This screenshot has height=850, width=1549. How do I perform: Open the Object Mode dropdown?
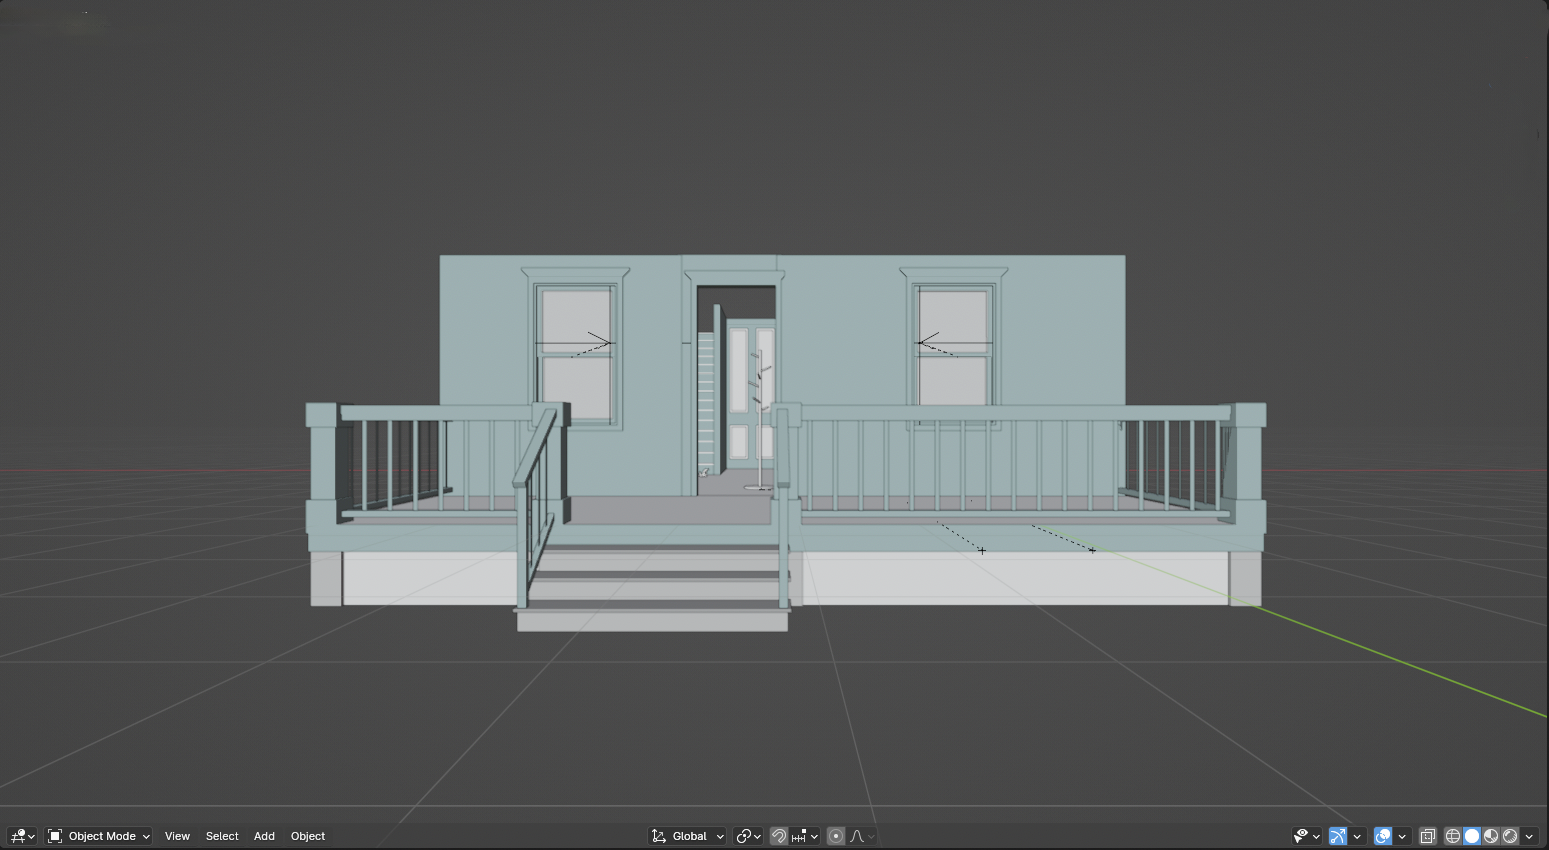pyautogui.click(x=99, y=836)
